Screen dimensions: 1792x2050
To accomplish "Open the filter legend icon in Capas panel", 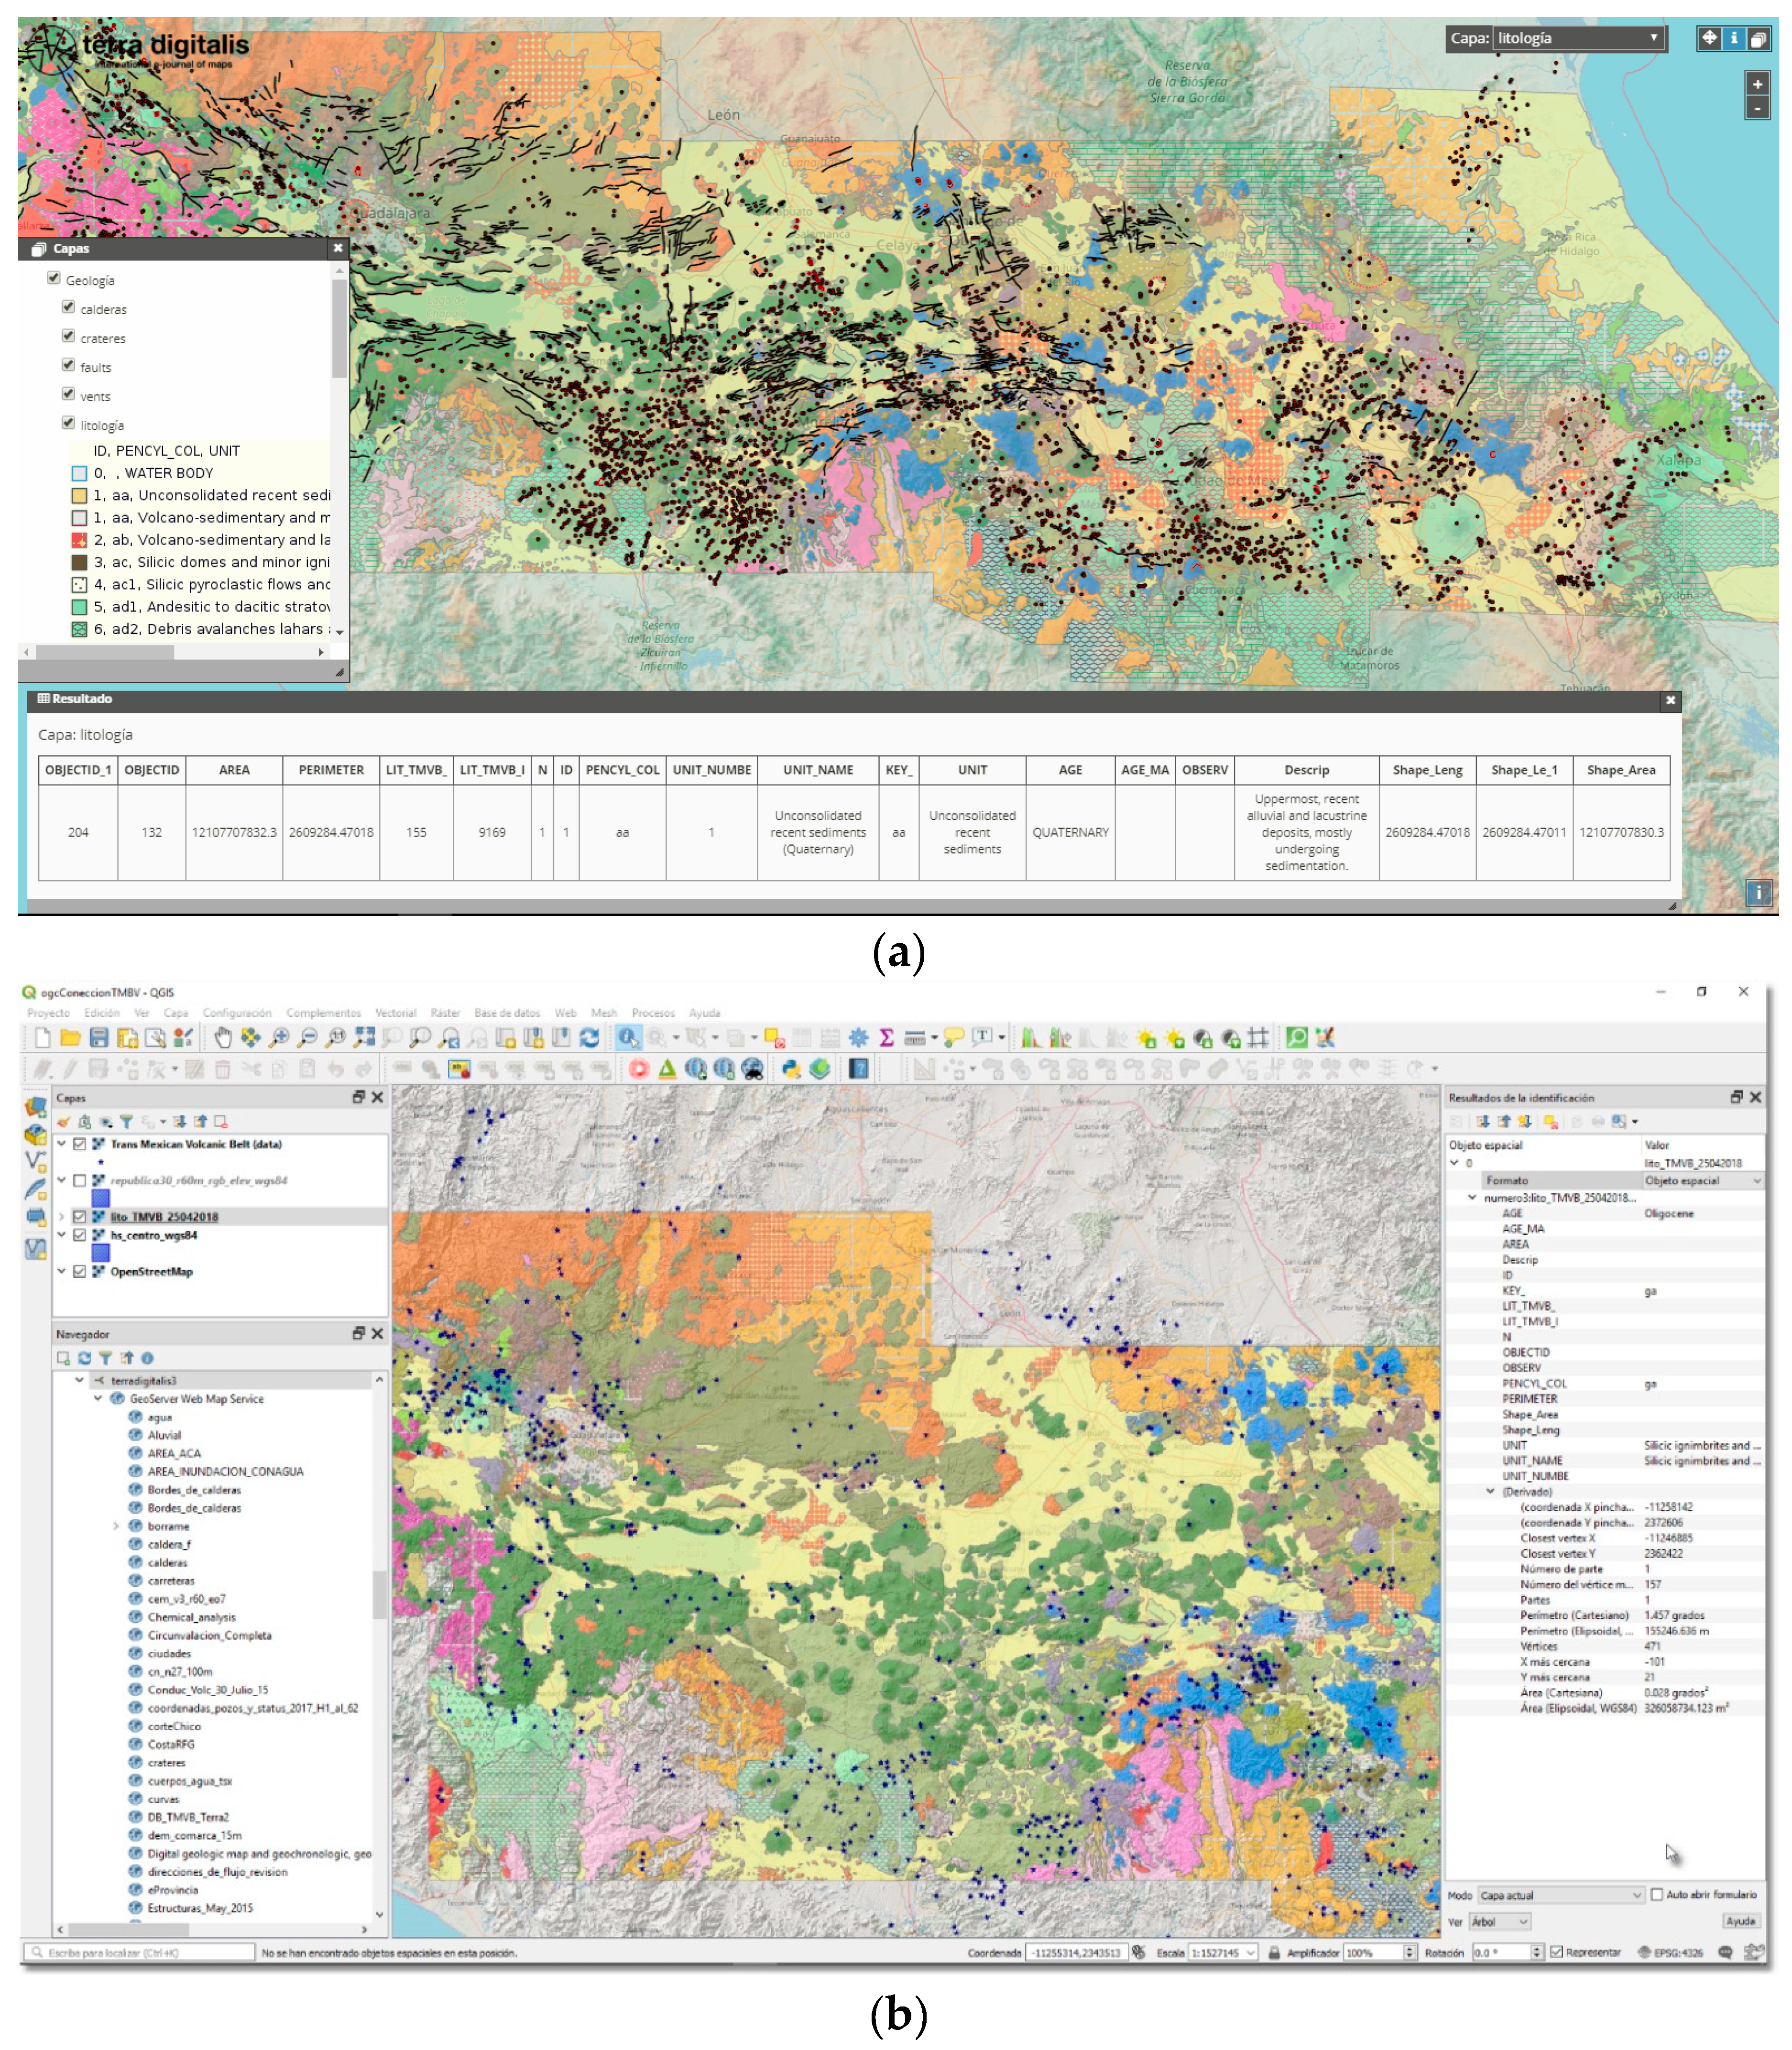I will 126,1122.
